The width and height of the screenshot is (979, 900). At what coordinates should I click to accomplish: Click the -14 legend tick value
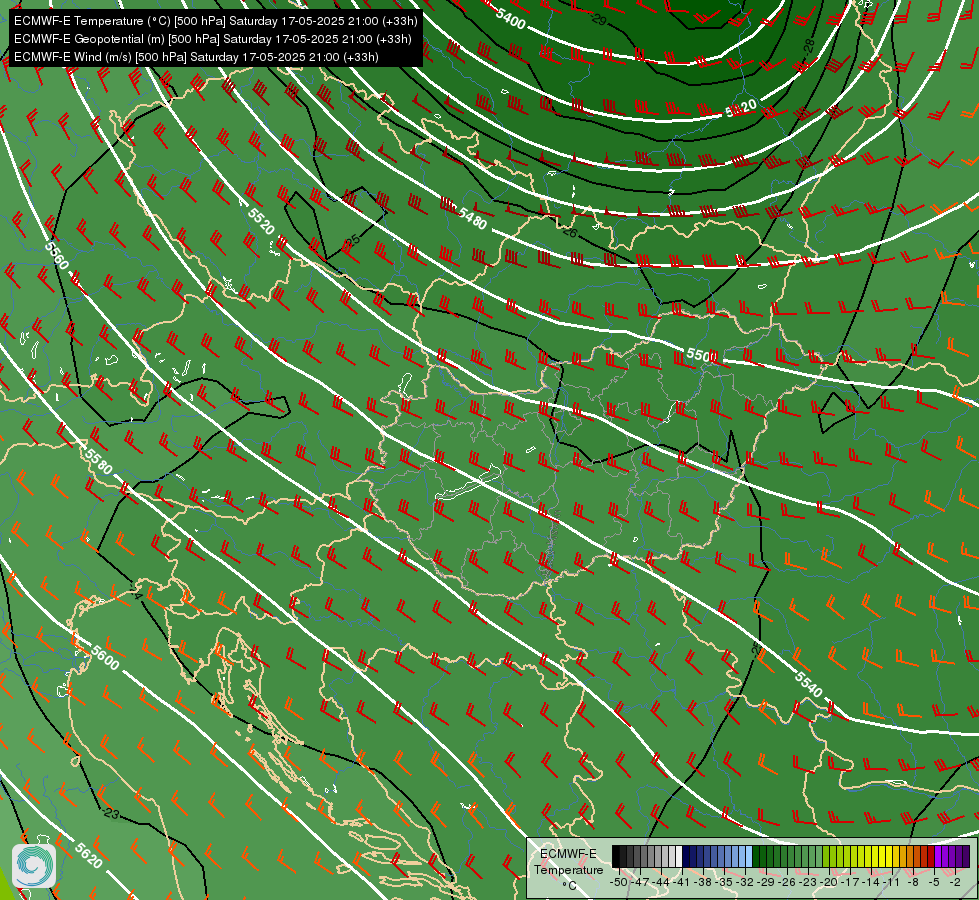(x=871, y=882)
